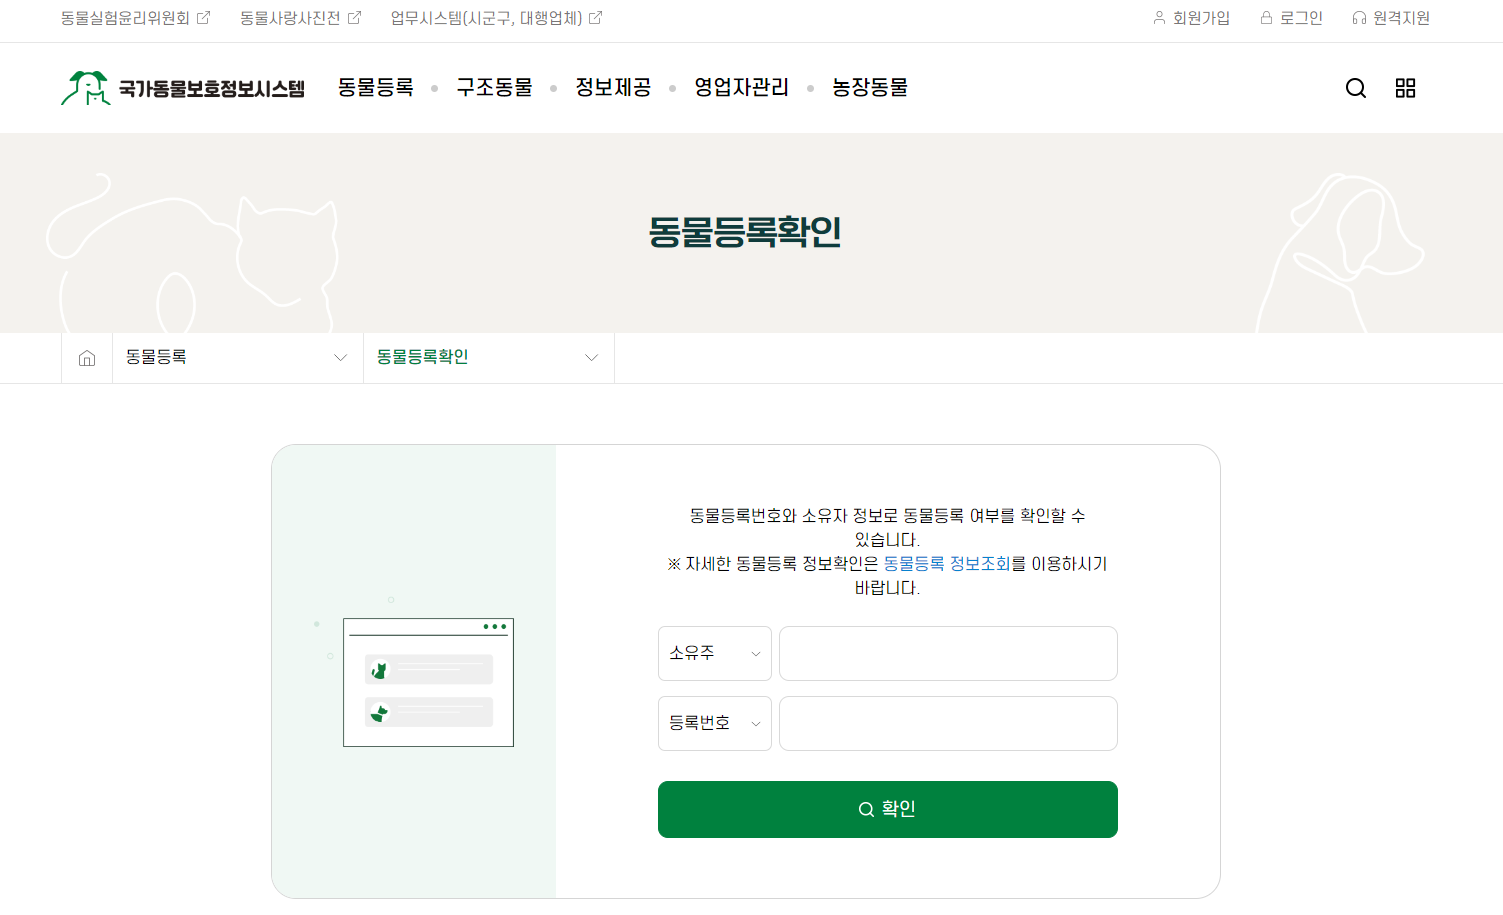Open 업무시스템(시군구, 대행업체) external link
The width and height of the screenshot is (1503, 915).
pyautogui.click(x=496, y=18)
